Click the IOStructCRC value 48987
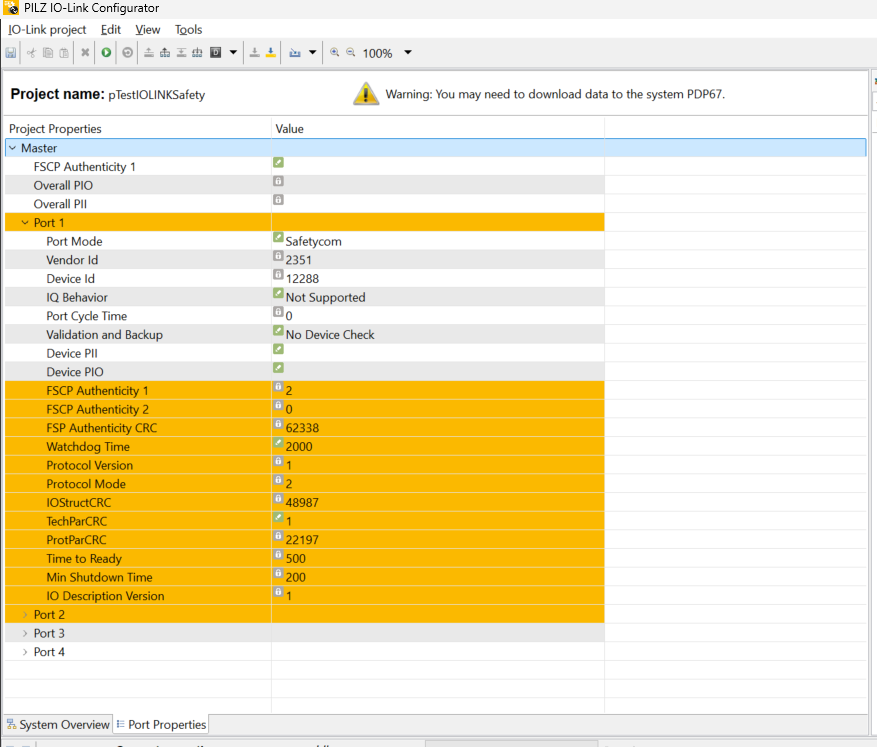Image resolution: width=877 pixels, height=747 pixels. (302, 503)
